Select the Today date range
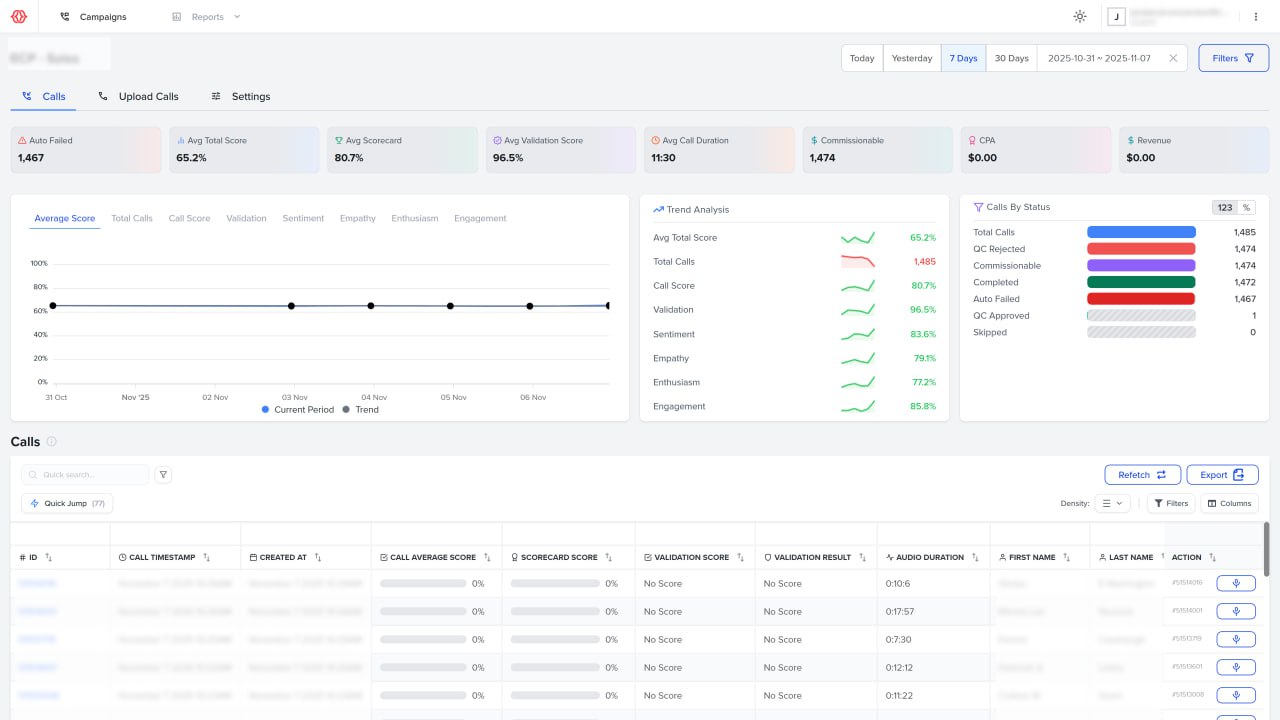 point(862,58)
